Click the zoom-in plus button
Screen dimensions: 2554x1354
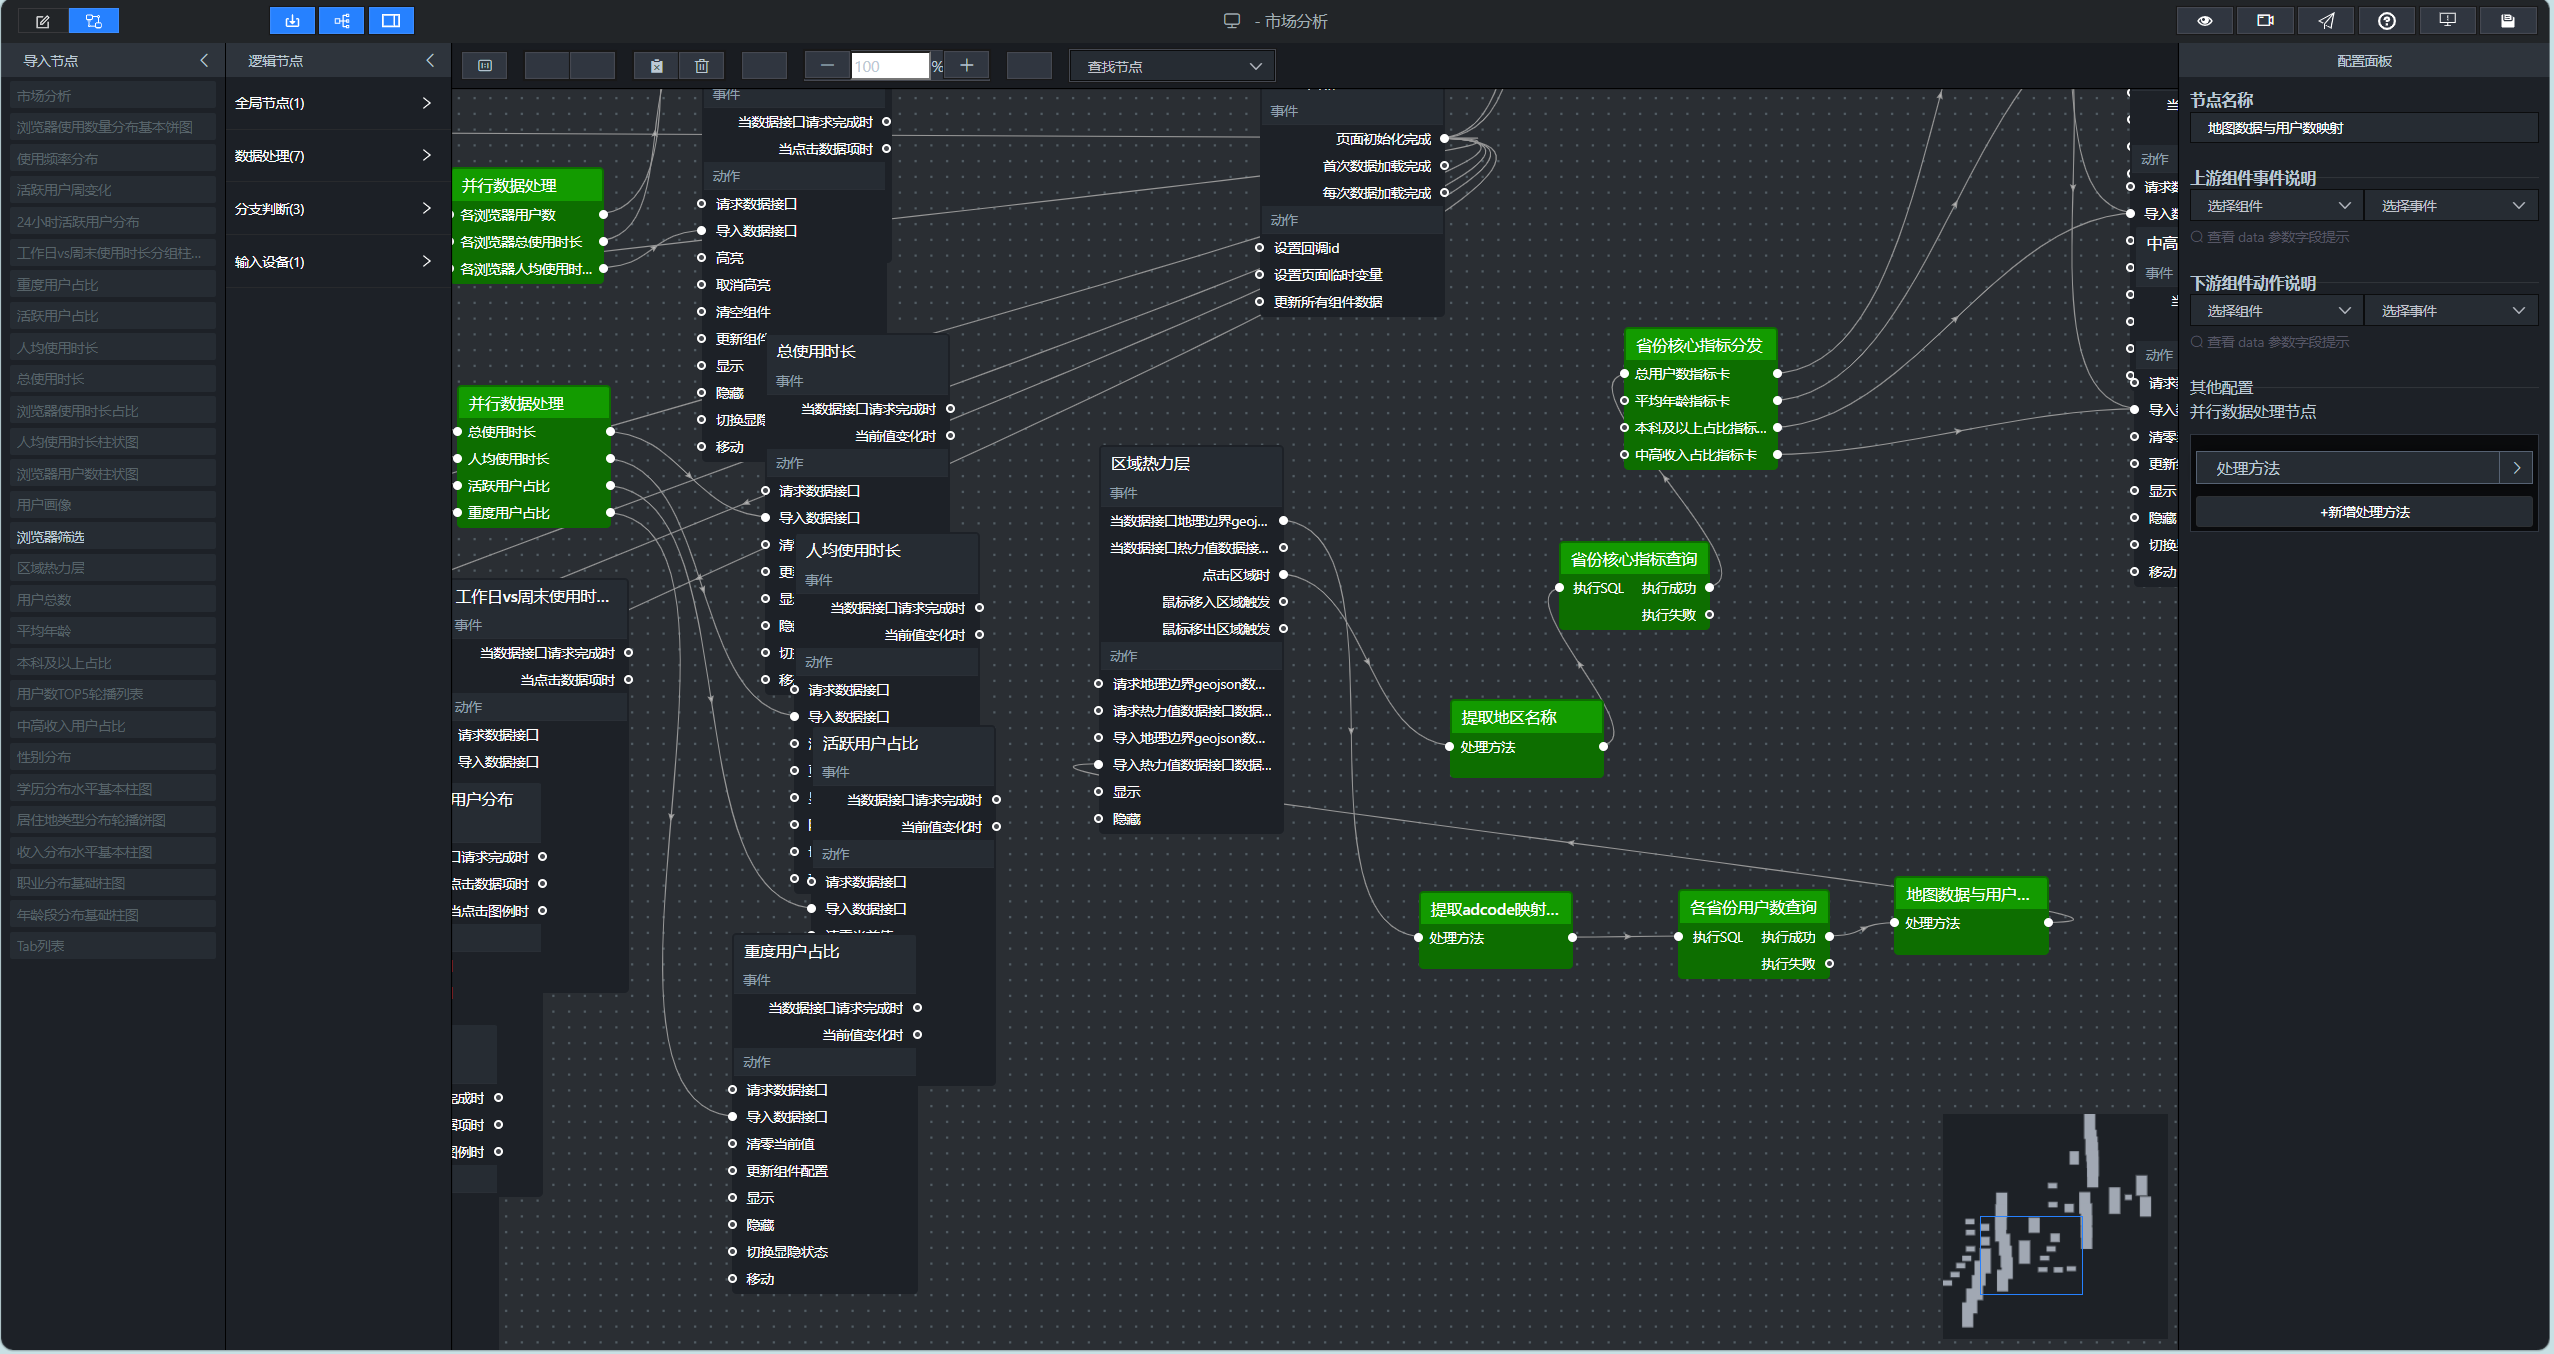click(x=966, y=66)
